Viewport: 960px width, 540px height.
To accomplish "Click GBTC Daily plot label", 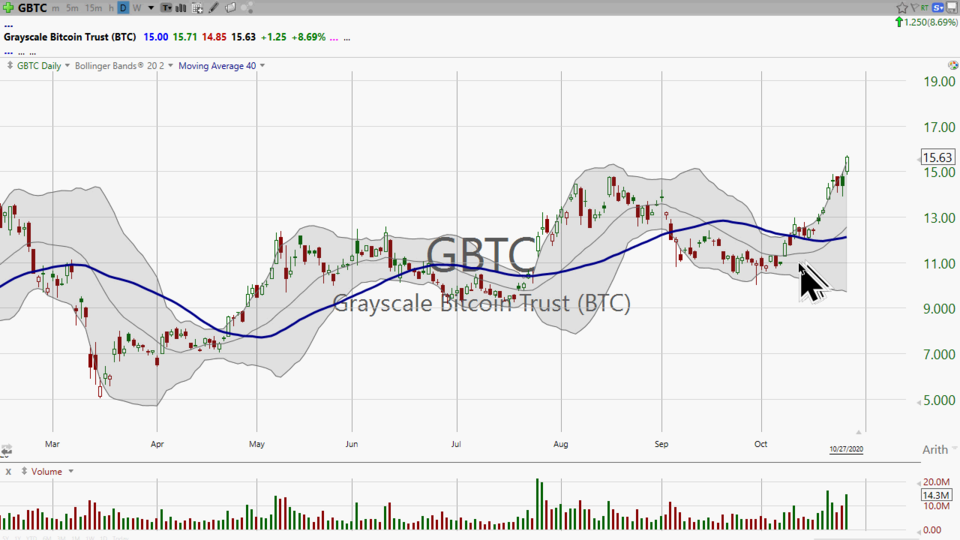I will click(39, 66).
